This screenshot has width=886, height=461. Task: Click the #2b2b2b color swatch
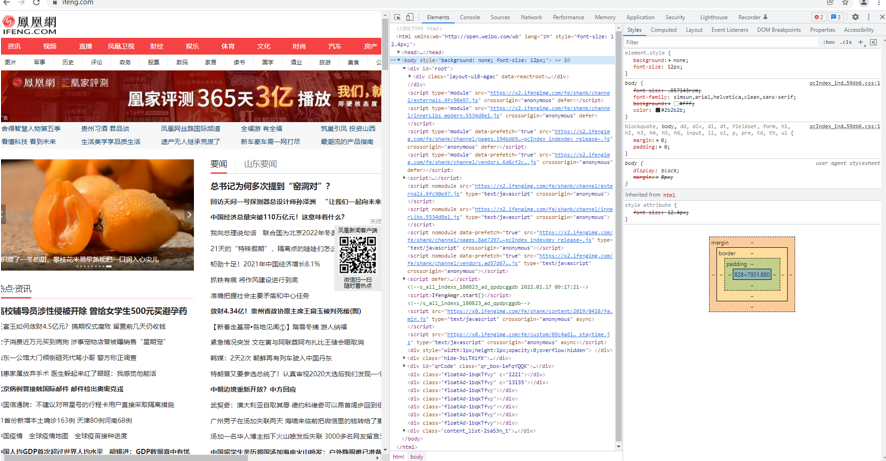658,110
